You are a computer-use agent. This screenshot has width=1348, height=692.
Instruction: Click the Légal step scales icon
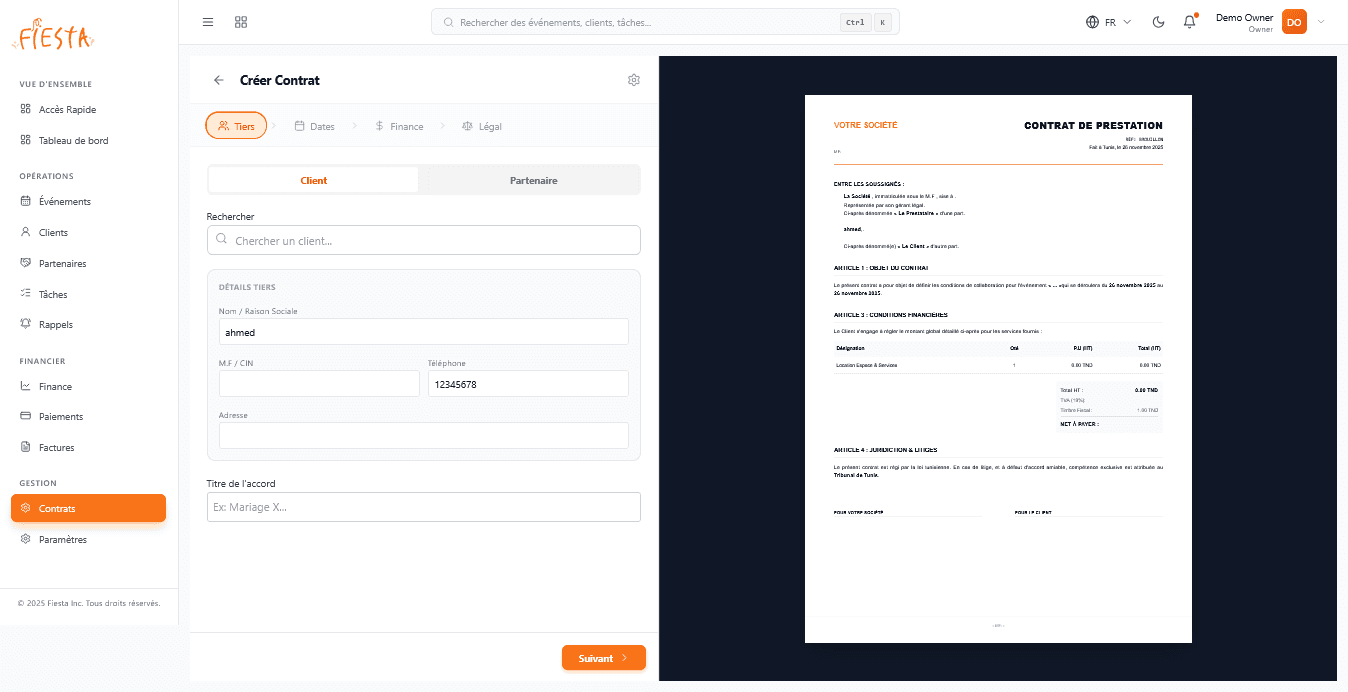click(467, 126)
